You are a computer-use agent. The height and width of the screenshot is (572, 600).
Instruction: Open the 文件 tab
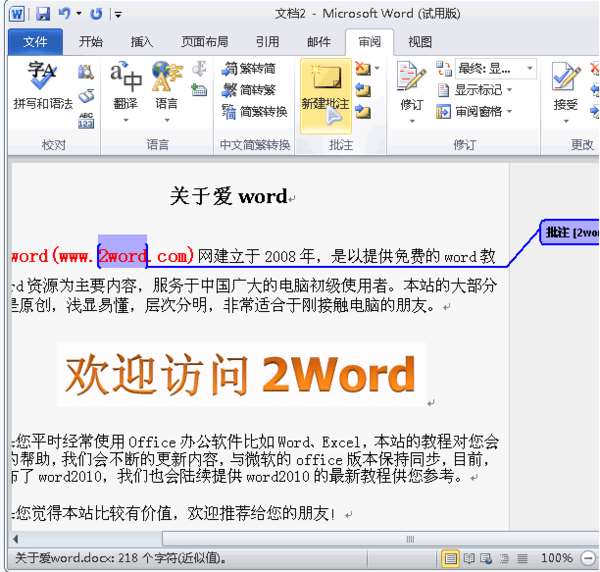(x=35, y=42)
